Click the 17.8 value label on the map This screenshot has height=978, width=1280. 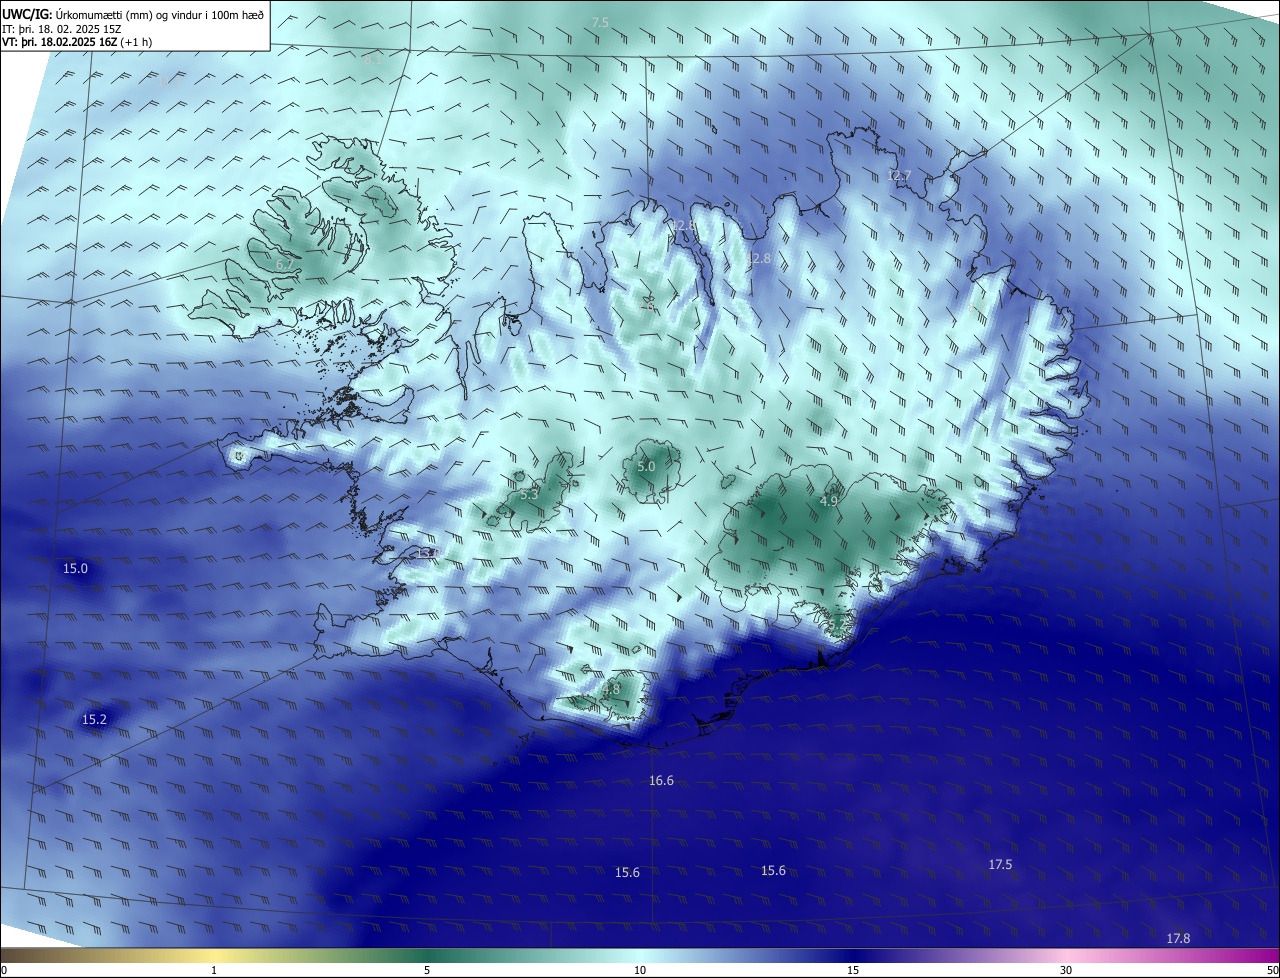[x=1179, y=938]
